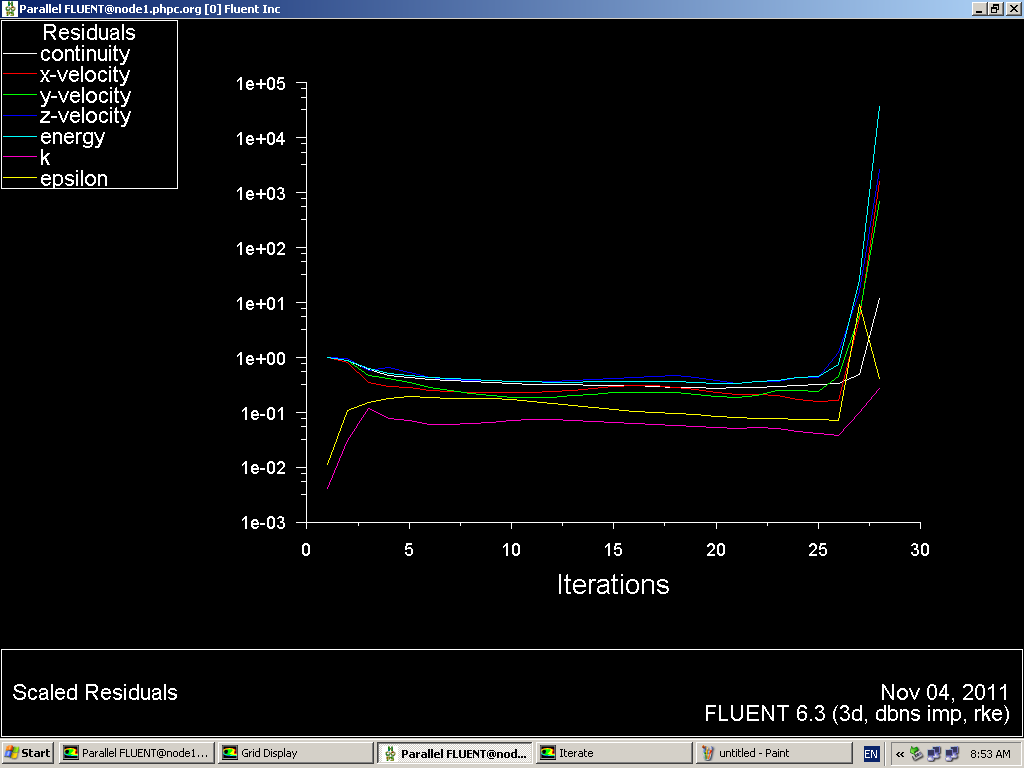Click the continuity legend entry
Image resolution: width=1024 pixels, height=768 pixels.
[x=84, y=54]
